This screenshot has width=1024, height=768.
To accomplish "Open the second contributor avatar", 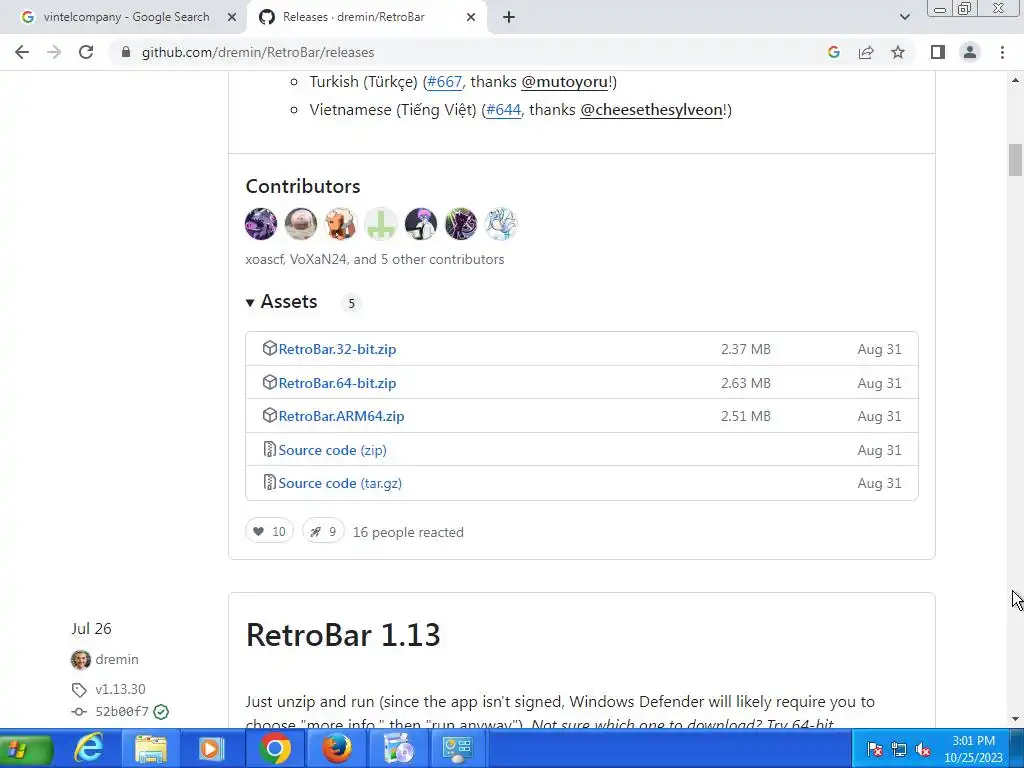I will pyautogui.click(x=300, y=224).
